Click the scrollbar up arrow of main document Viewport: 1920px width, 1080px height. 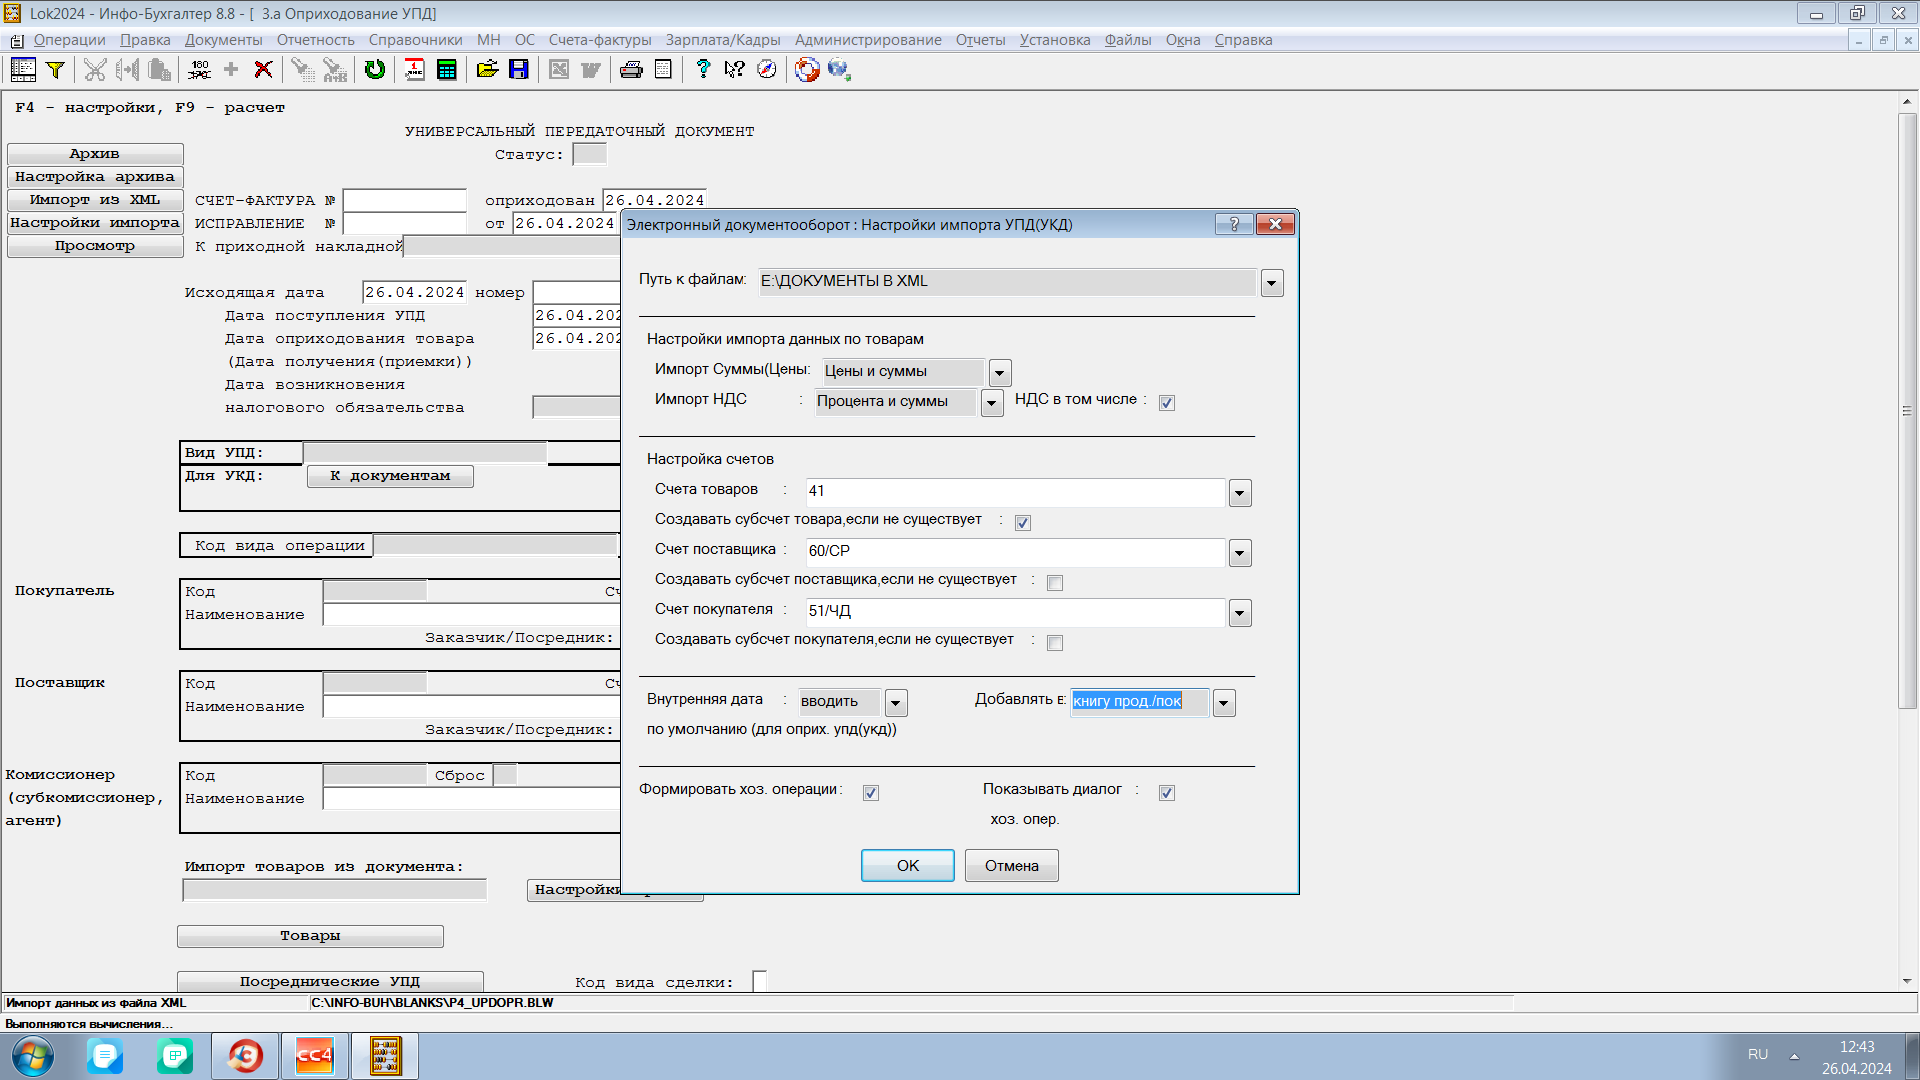[1907, 101]
